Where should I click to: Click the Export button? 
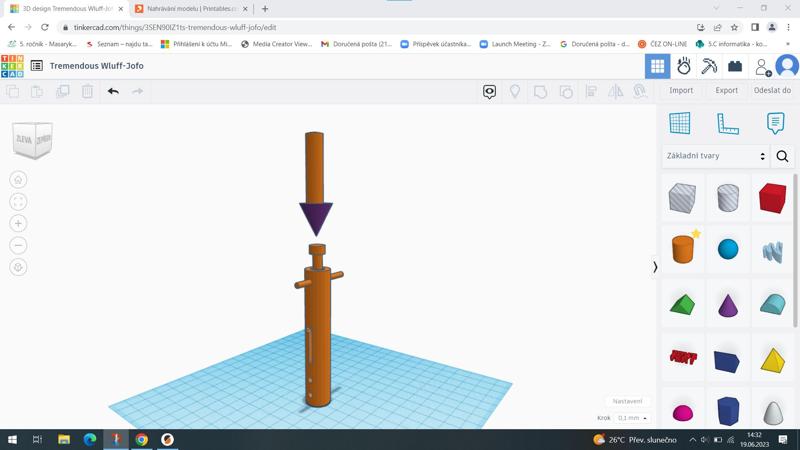click(x=726, y=90)
